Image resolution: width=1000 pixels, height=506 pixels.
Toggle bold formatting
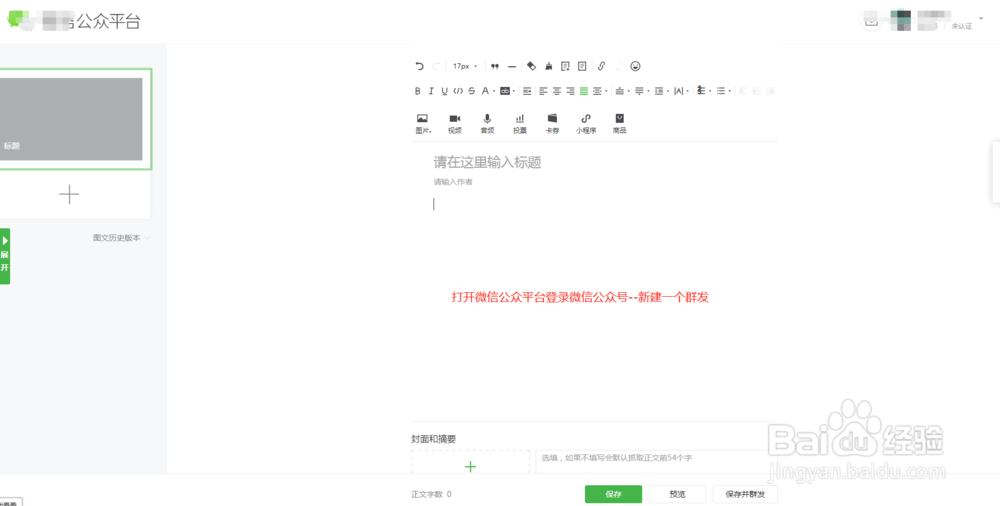click(x=418, y=91)
